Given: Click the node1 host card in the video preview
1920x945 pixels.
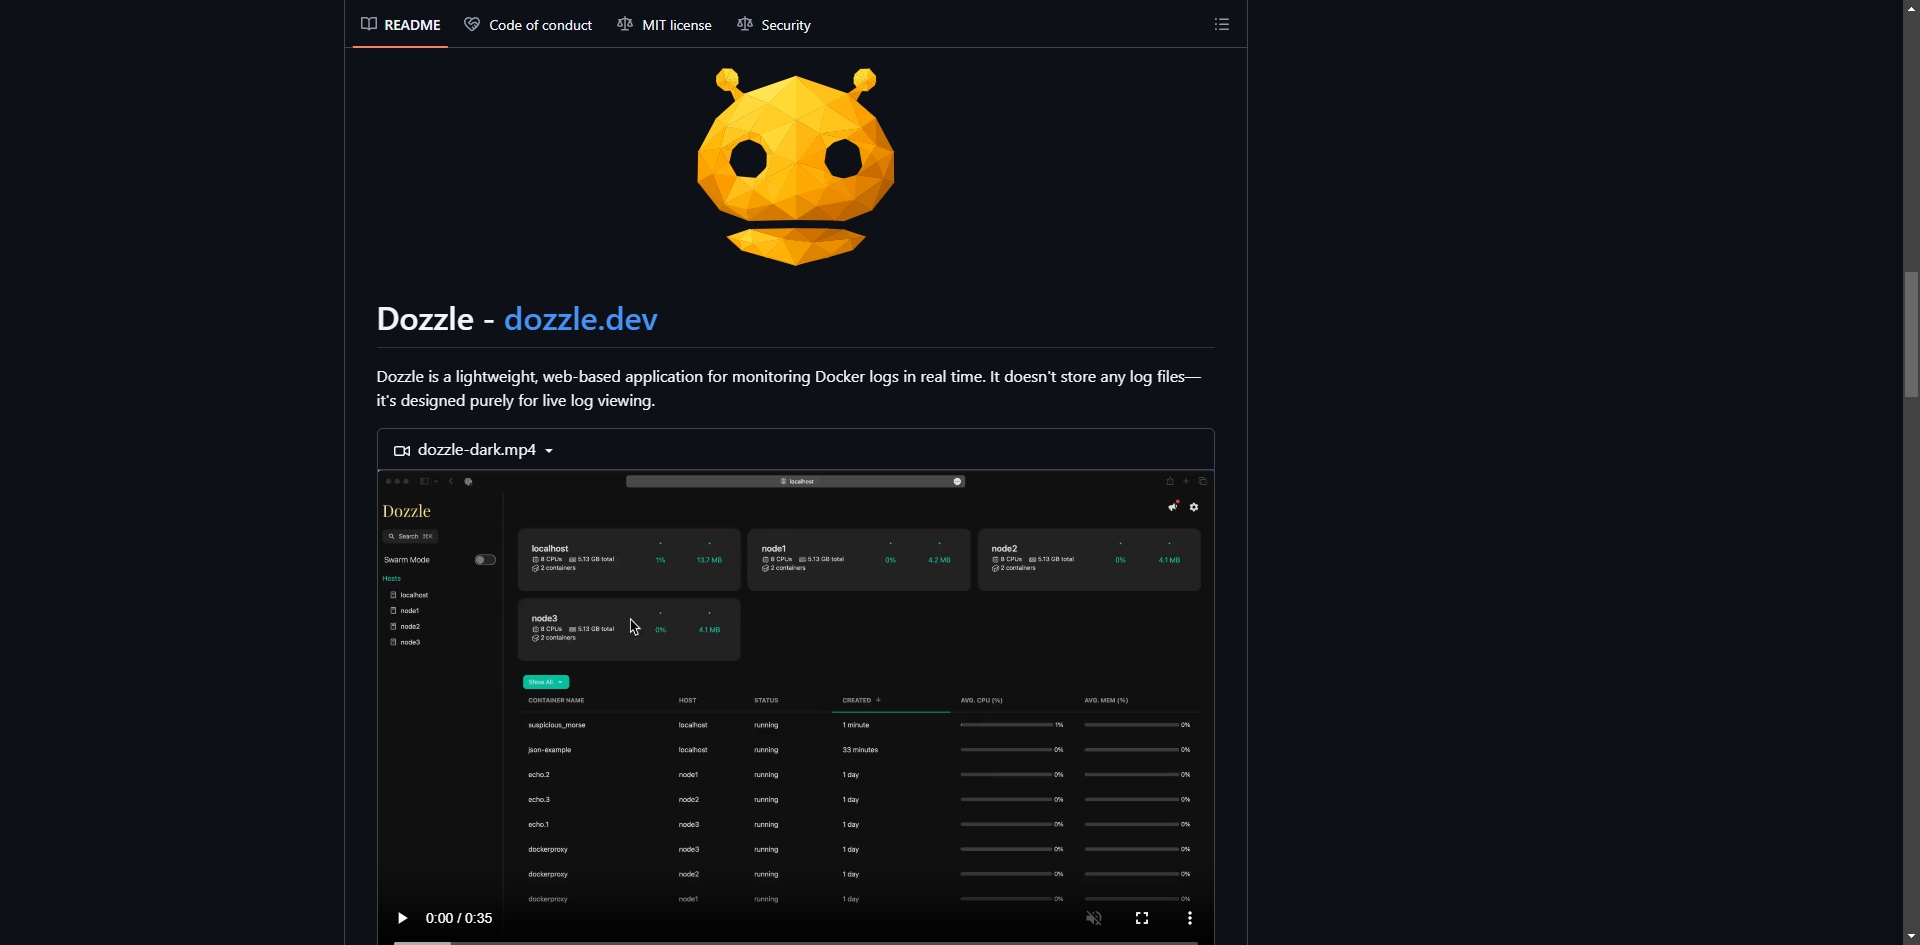Looking at the screenshot, I should [x=859, y=560].
